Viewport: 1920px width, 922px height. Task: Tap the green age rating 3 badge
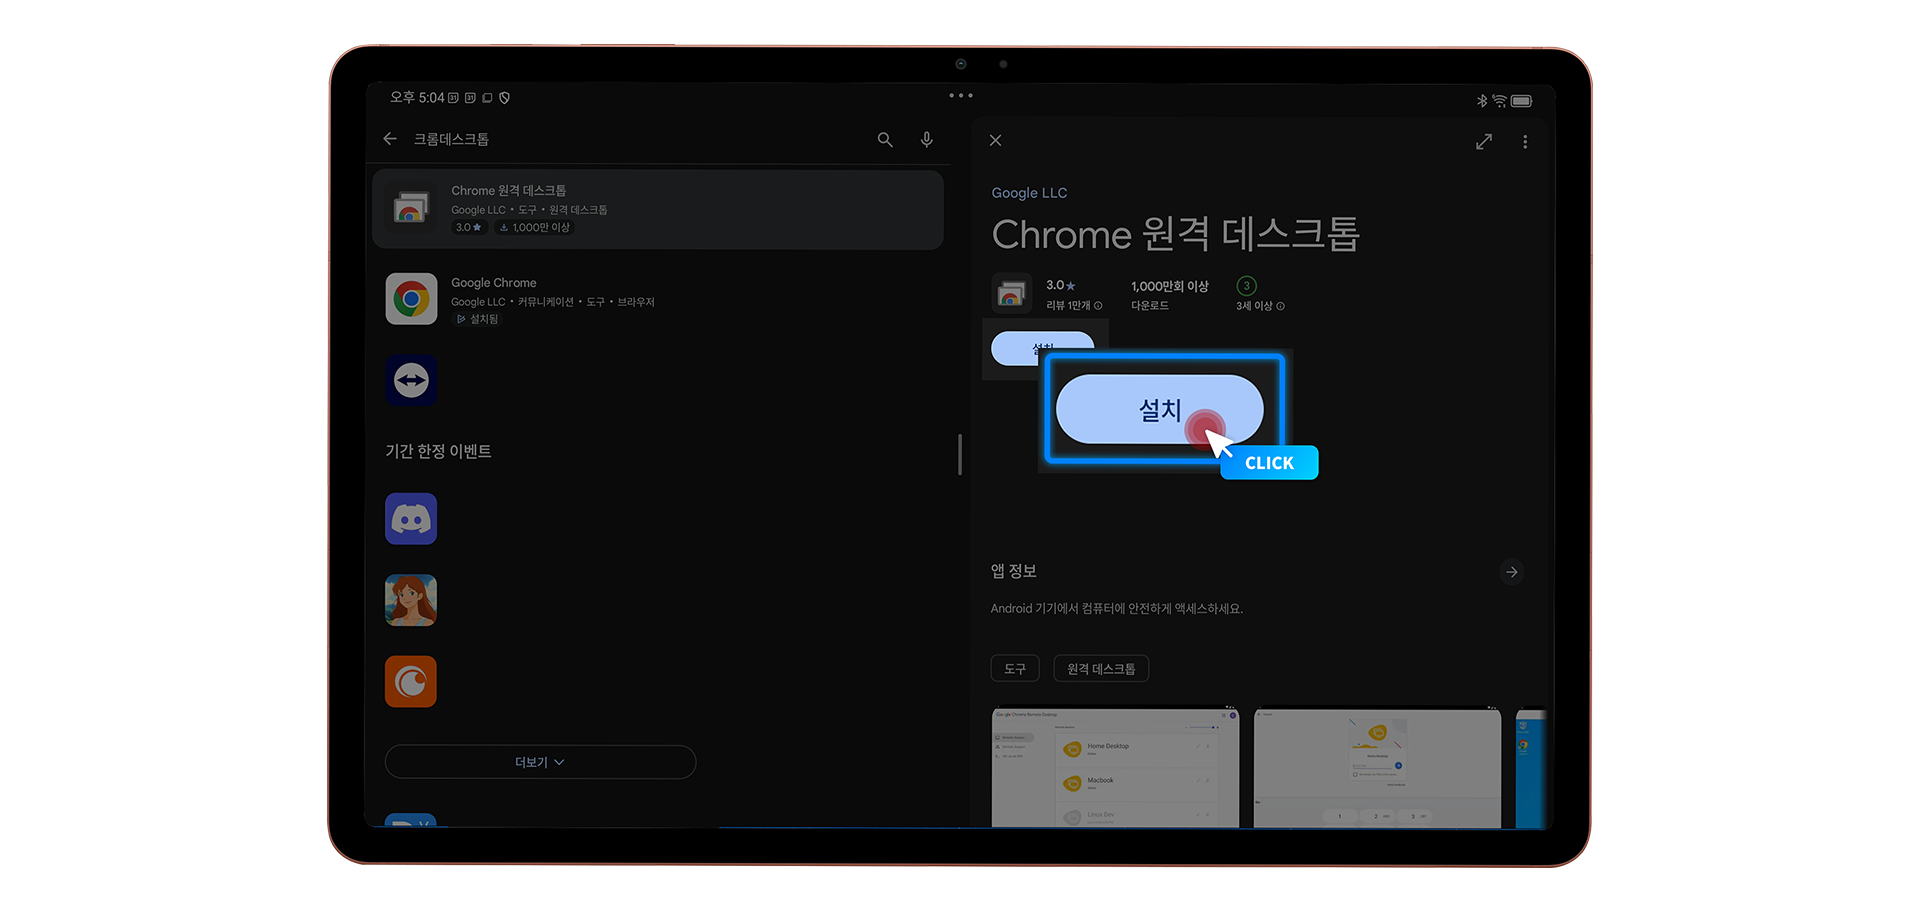tap(1246, 286)
